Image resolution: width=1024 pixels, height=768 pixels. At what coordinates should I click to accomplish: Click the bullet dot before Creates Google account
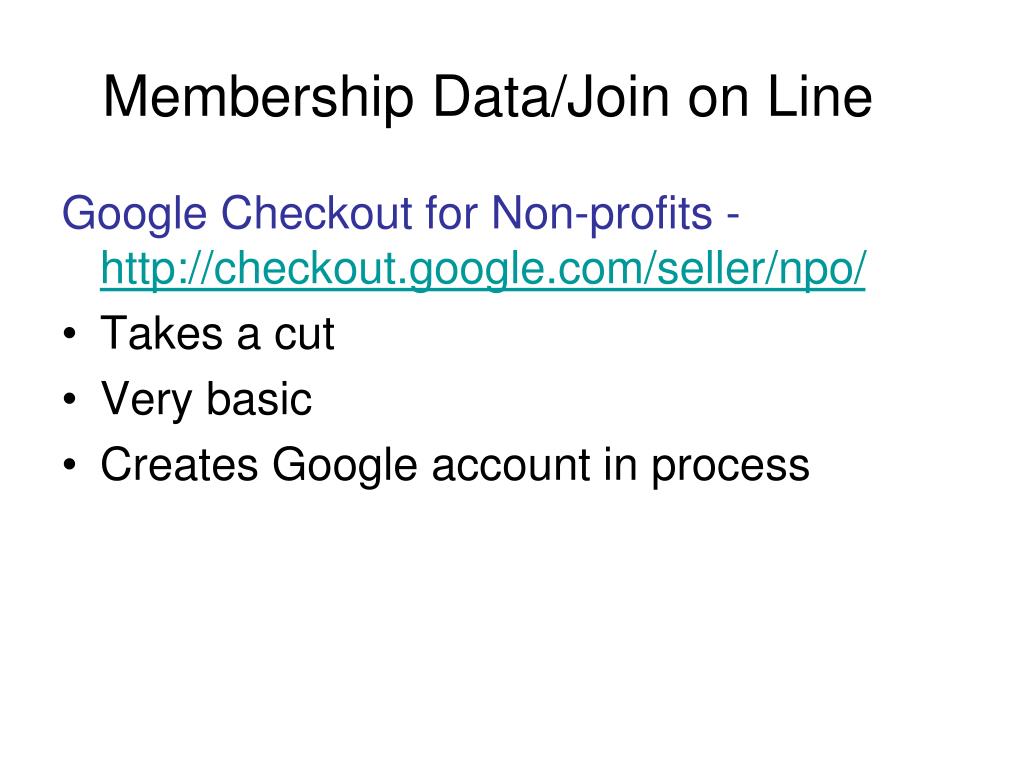tap(70, 465)
